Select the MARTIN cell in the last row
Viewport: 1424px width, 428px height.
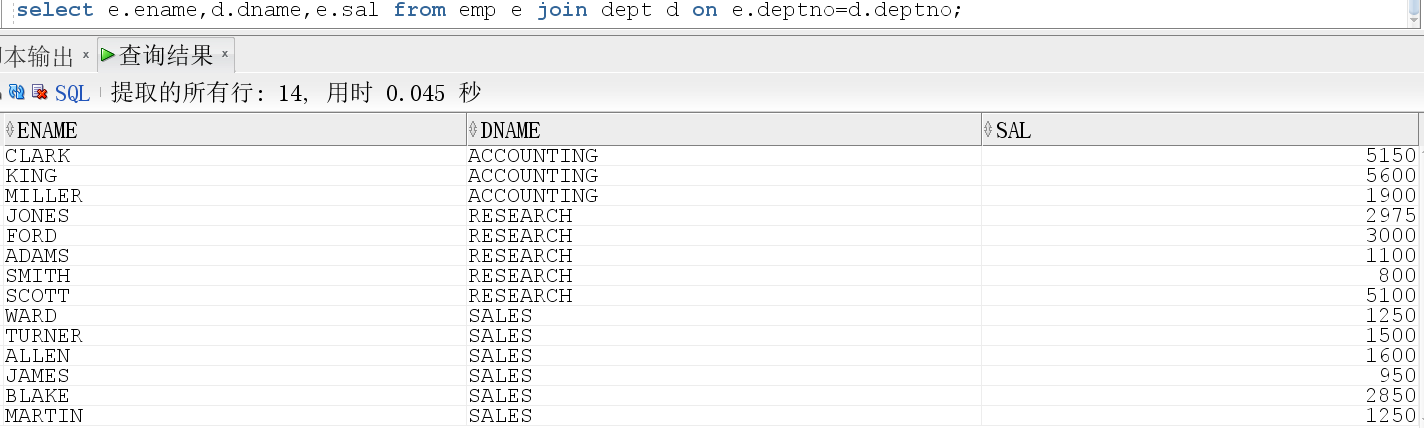pyautogui.click(x=44, y=416)
